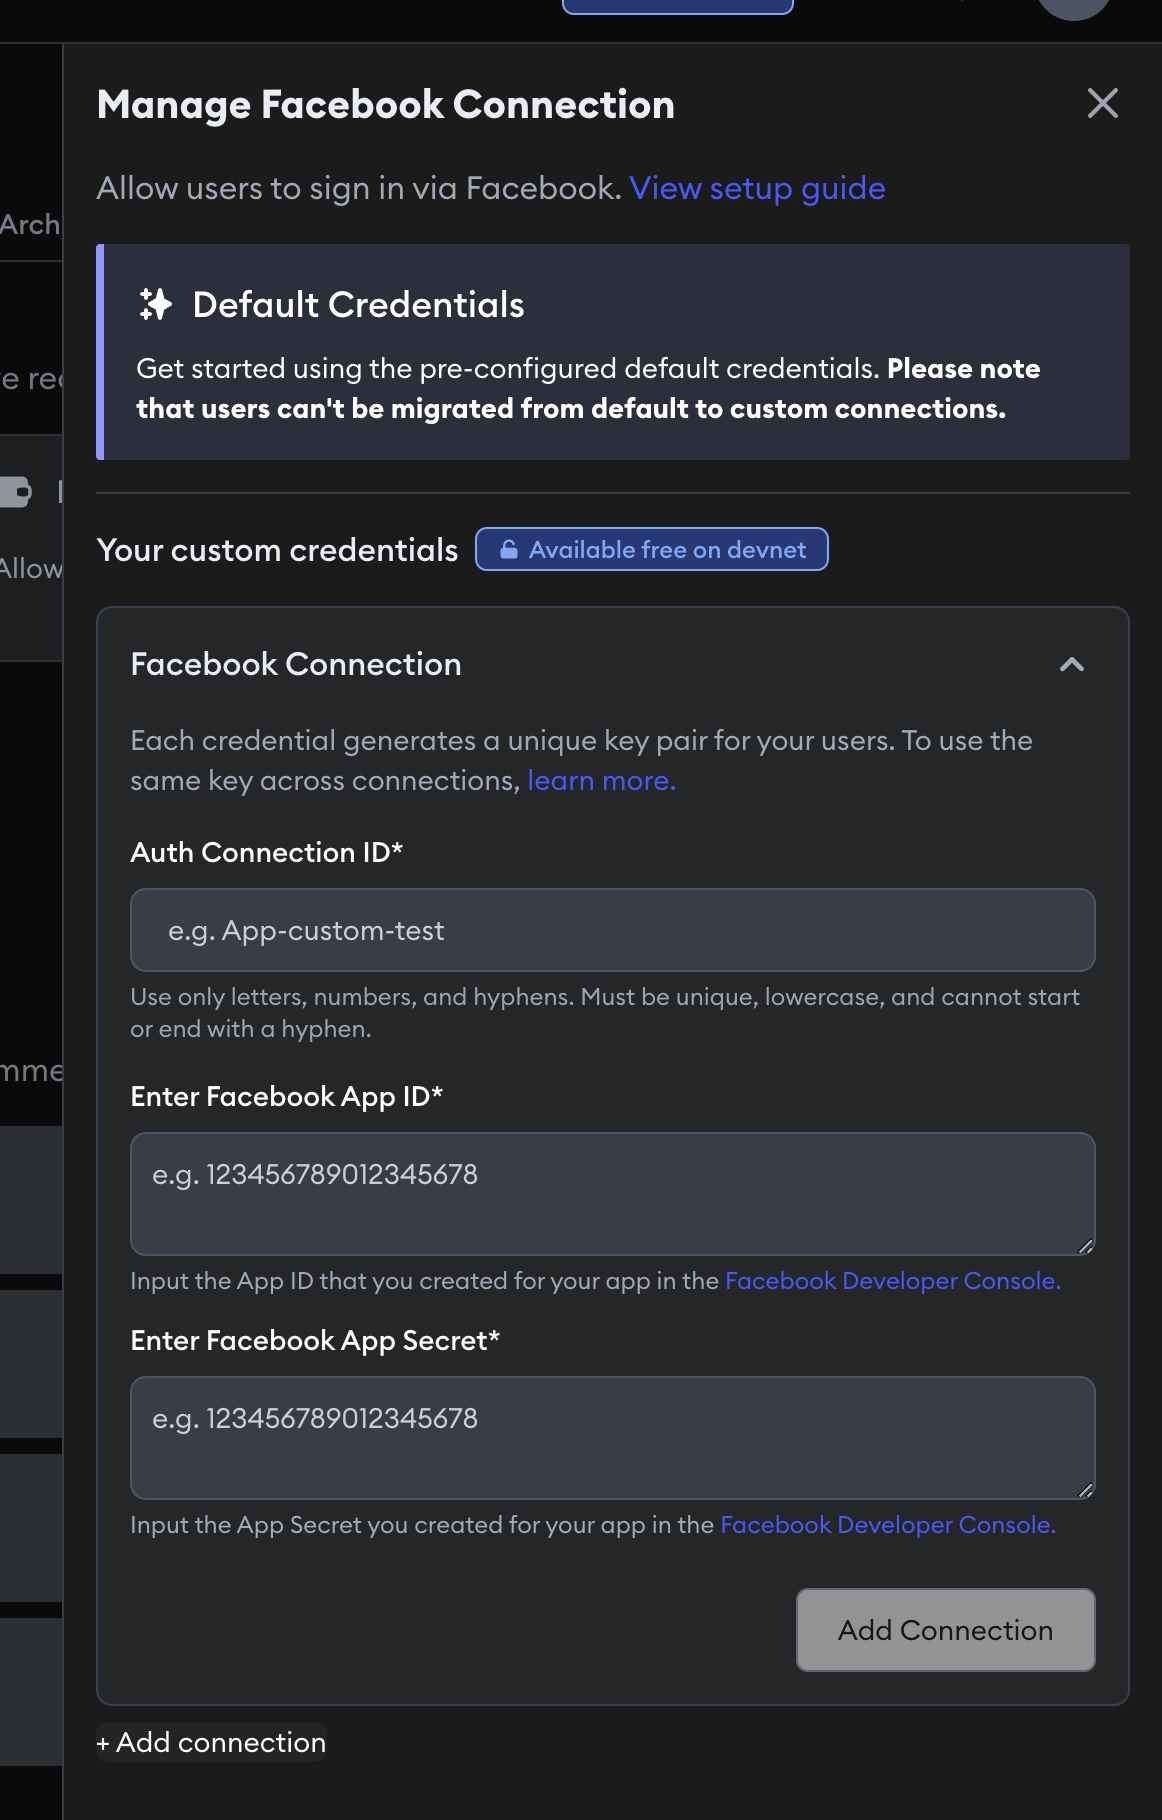Click the Available free on devnet badge
This screenshot has height=1820, width=1162.
(652, 549)
